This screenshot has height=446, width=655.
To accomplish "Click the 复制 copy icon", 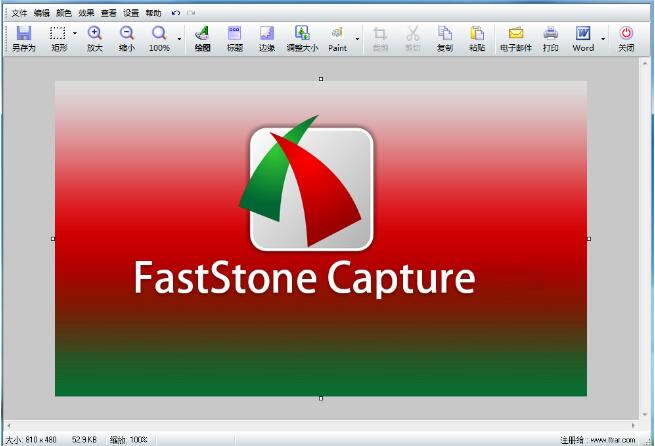I will tap(445, 38).
